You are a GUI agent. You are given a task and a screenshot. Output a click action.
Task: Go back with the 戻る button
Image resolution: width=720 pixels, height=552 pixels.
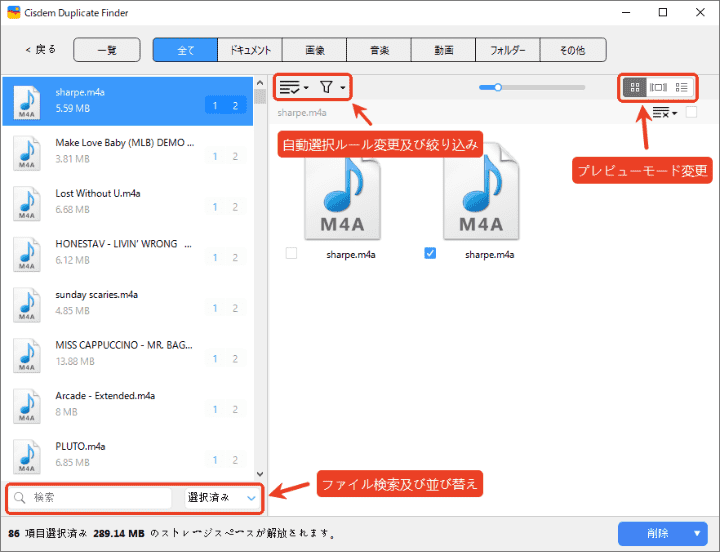(x=41, y=50)
